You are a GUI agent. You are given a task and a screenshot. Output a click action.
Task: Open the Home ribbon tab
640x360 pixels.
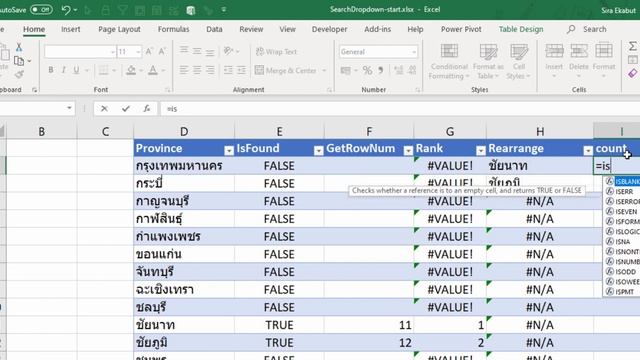34,29
